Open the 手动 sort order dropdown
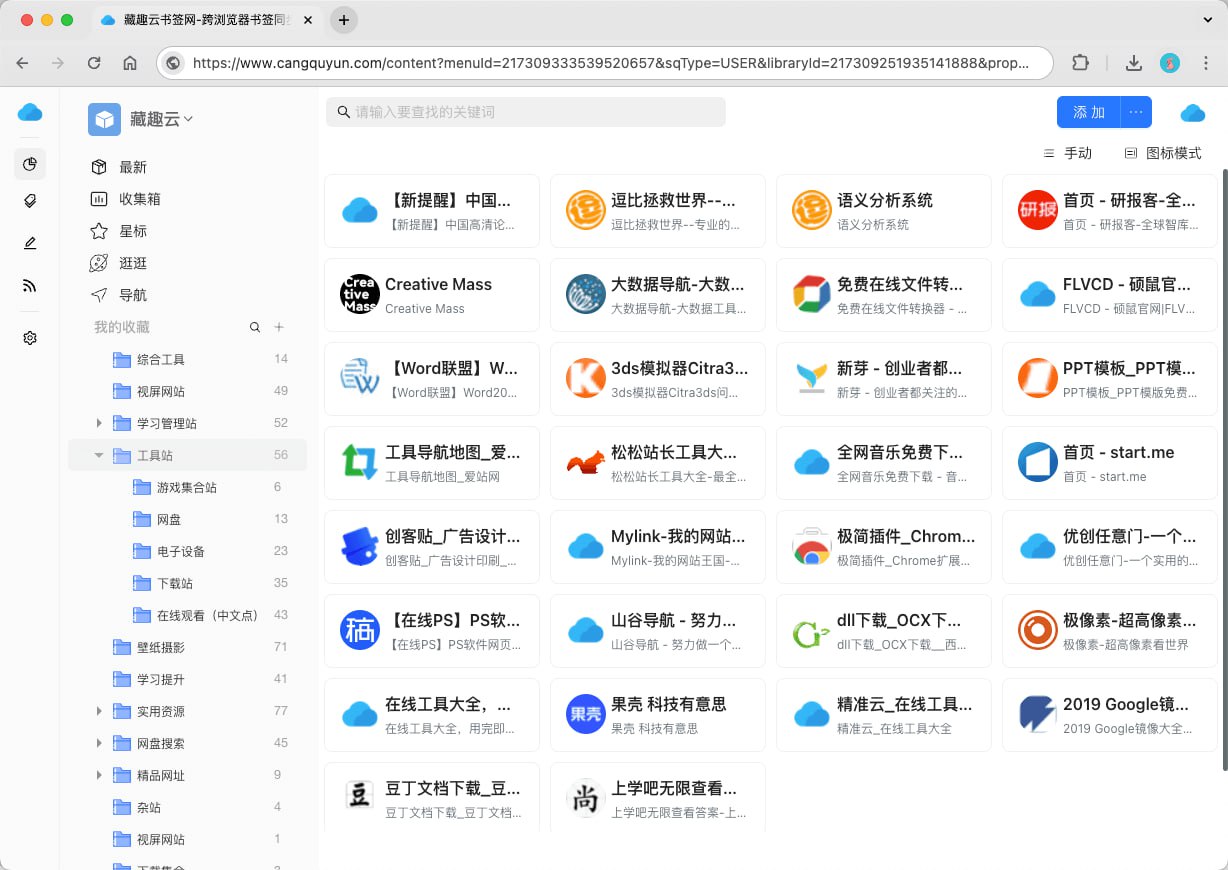 click(1068, 153)
